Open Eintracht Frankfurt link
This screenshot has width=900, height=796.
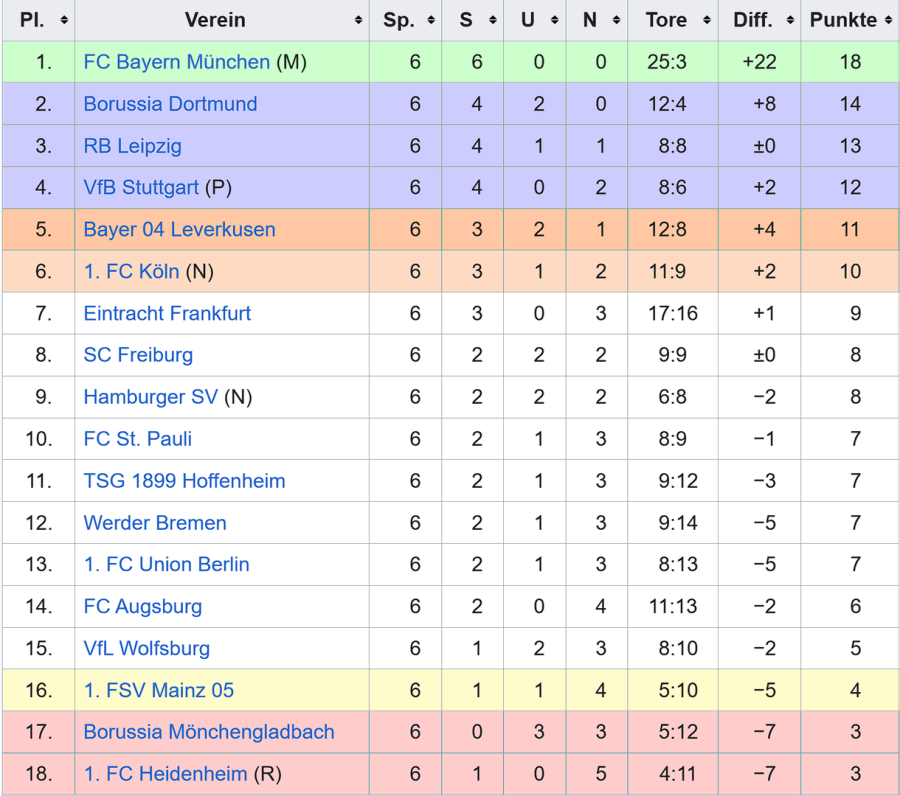pyautogui.click(x=167, y=314)
